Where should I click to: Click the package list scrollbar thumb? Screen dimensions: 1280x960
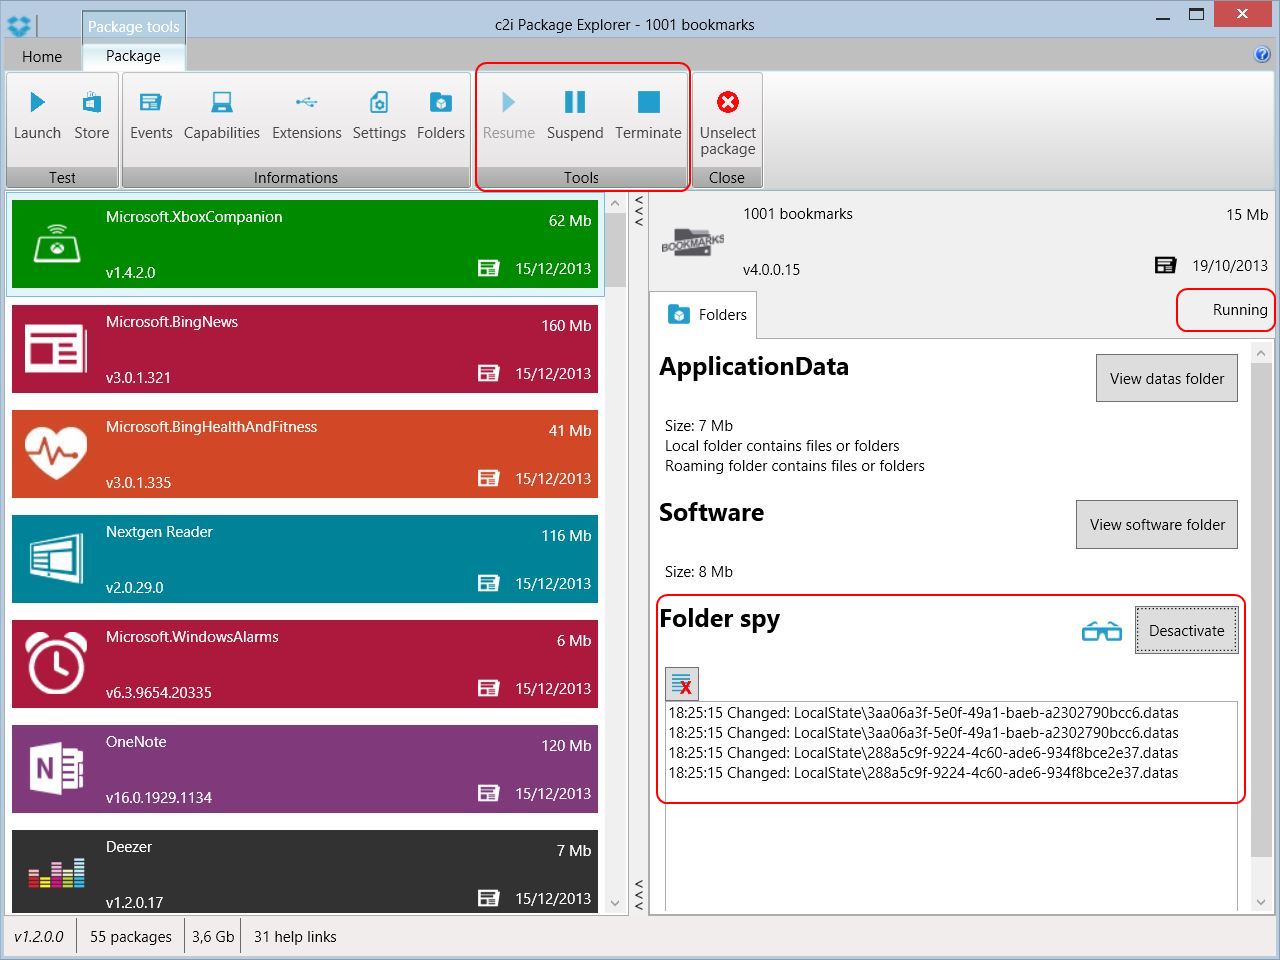[x=615, y=250]
